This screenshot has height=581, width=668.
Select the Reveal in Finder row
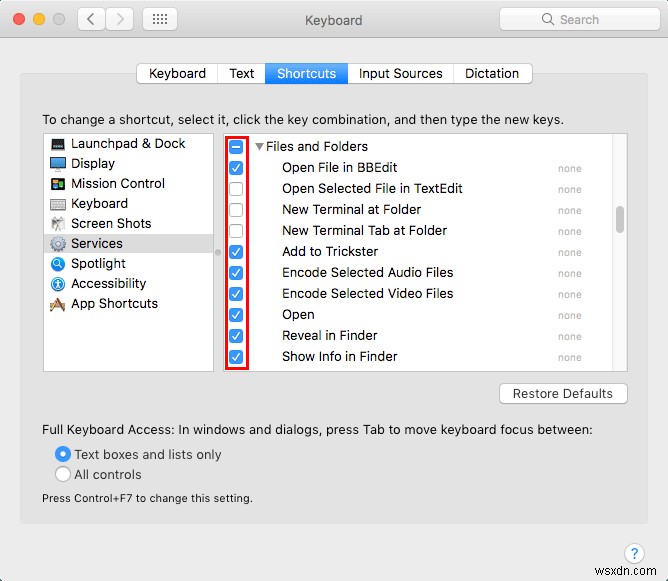[418, 336]
